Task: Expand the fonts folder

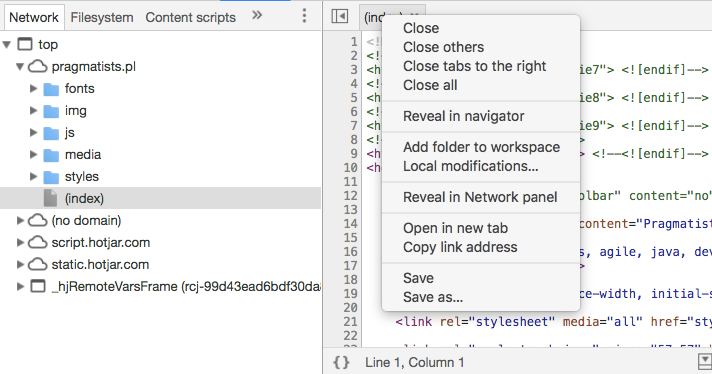Action: click(33, 89)
